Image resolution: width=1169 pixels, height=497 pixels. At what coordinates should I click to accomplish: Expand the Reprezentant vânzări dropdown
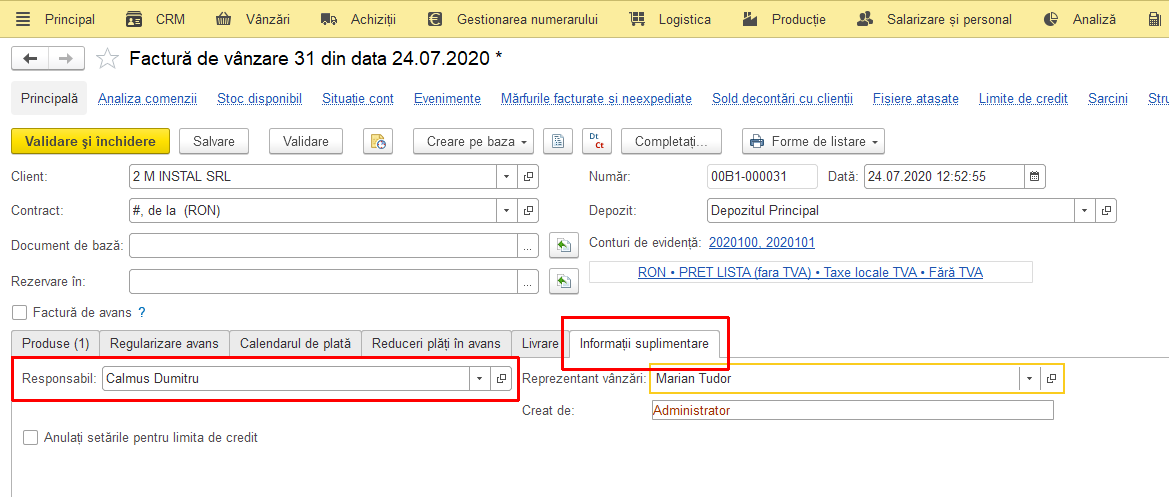(1030, 379)
